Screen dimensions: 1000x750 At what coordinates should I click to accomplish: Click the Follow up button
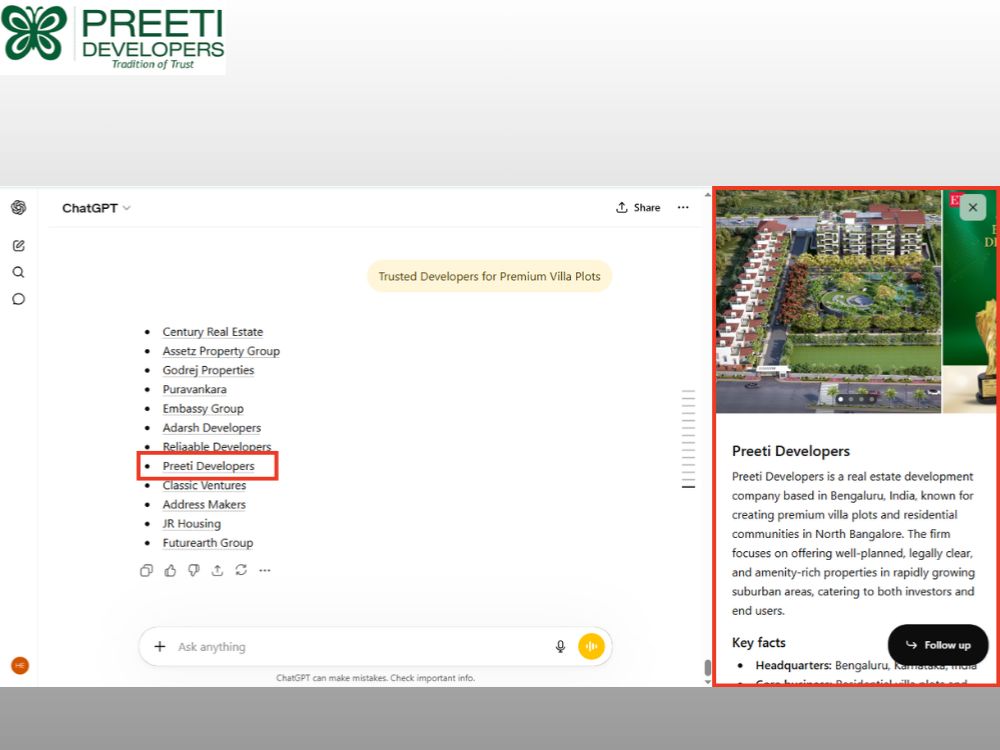(938, 645)
